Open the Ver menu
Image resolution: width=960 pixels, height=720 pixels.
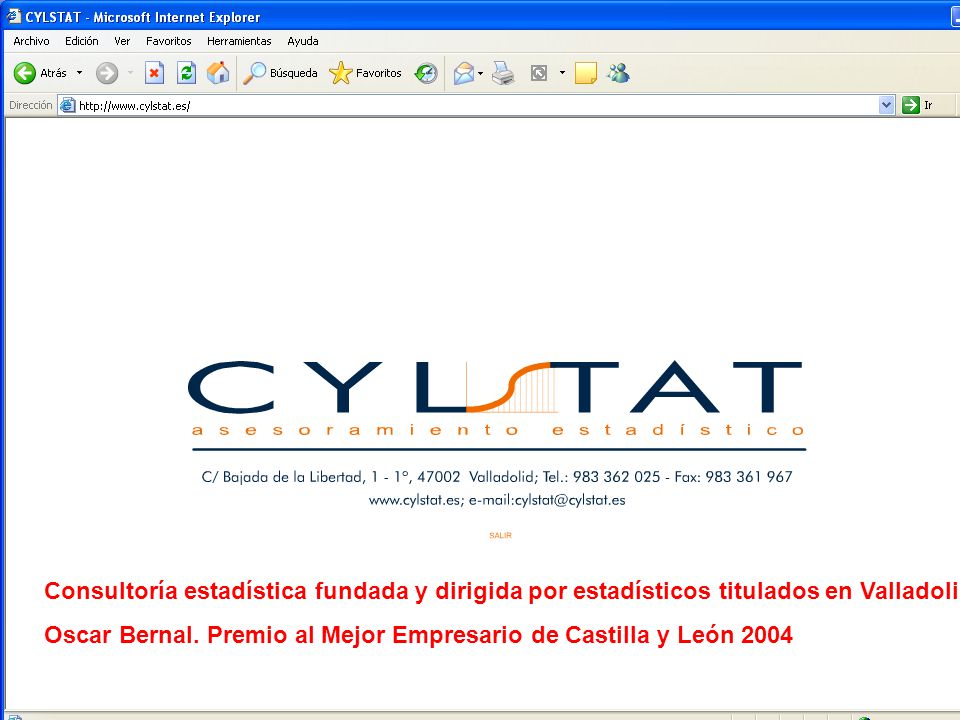tap(122, 41)
